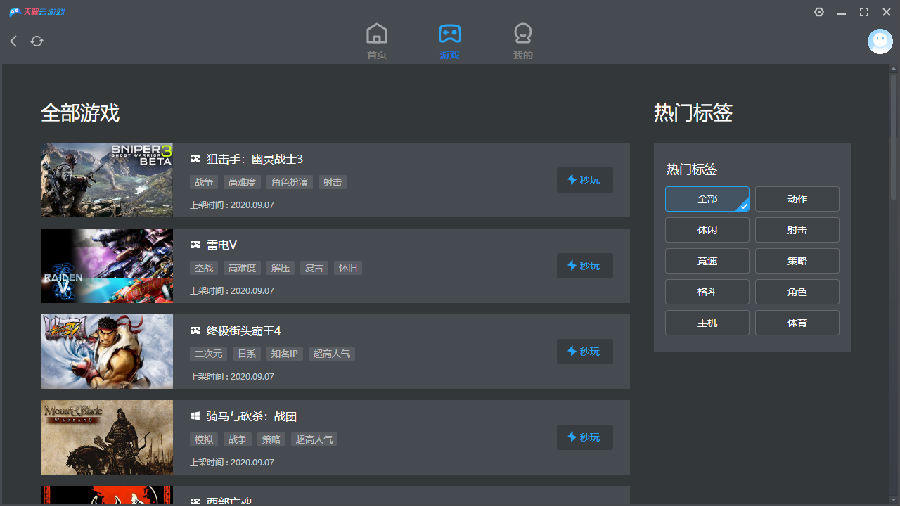Click gamepad platform icon beside 终极街头霸王4

[x=195, y=330]
